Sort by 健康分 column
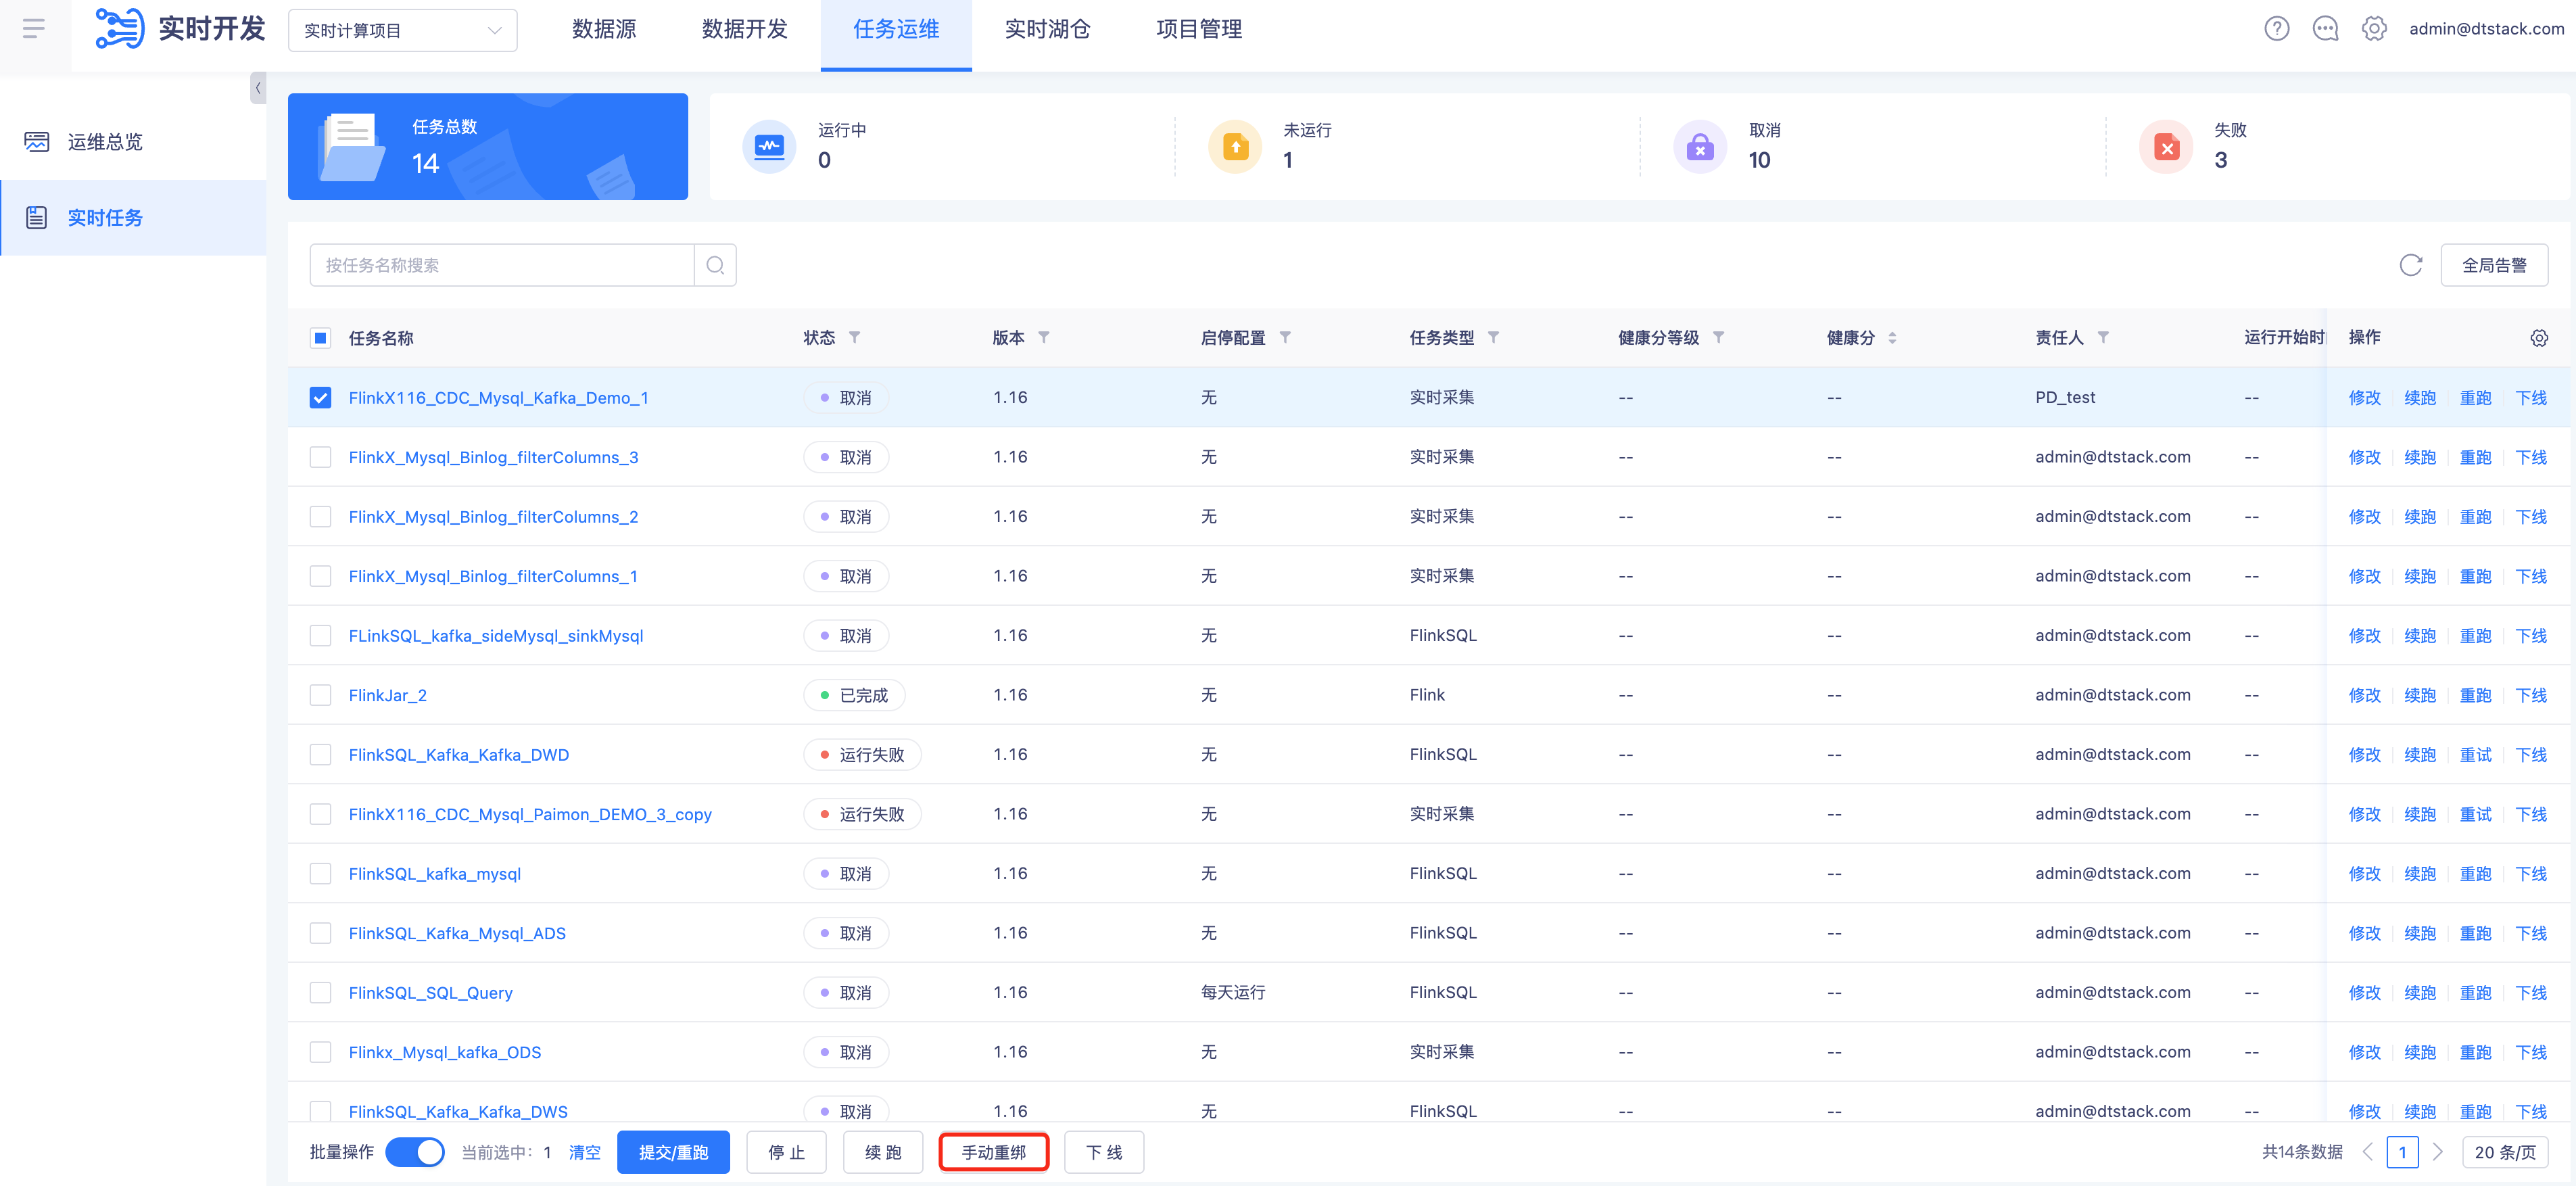Screen dimensions: 2576x1186 click(1892, 338)
